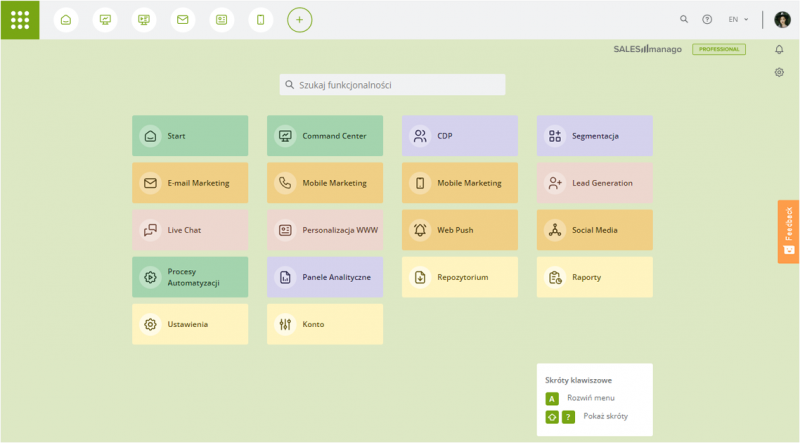Screen dimensions: 800x443
Task: Click the settings gear below the bell
Action: pos(779,72)
